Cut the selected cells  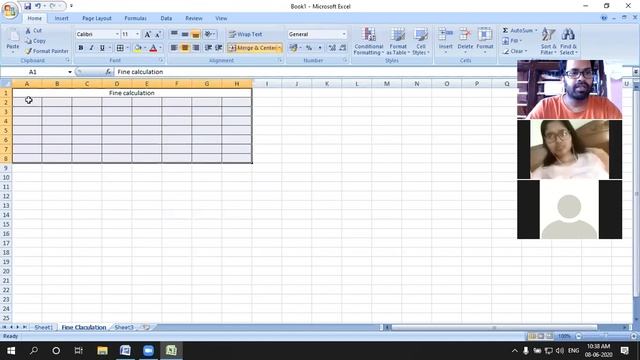(x=34, y=31)
